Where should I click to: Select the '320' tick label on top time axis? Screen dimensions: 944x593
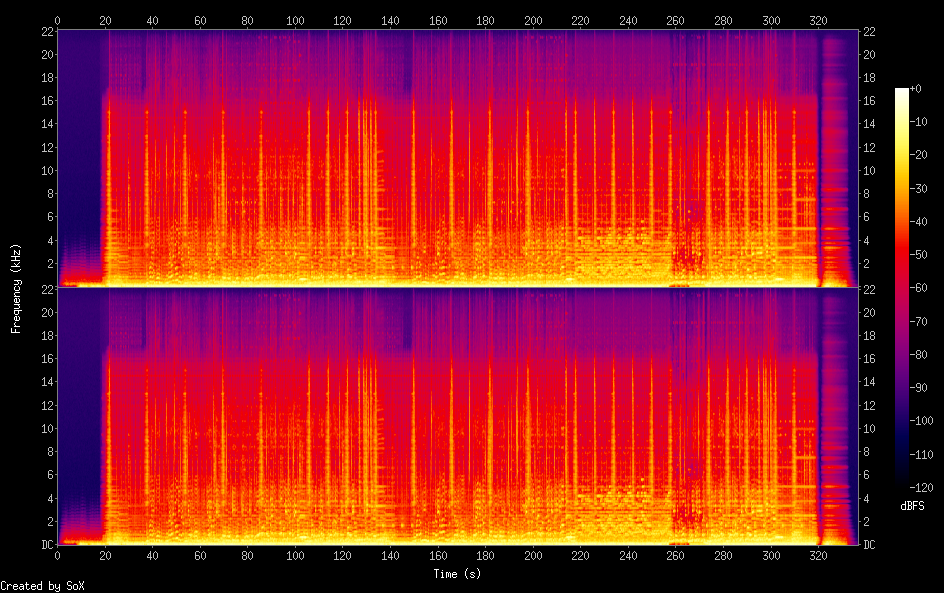818,20
